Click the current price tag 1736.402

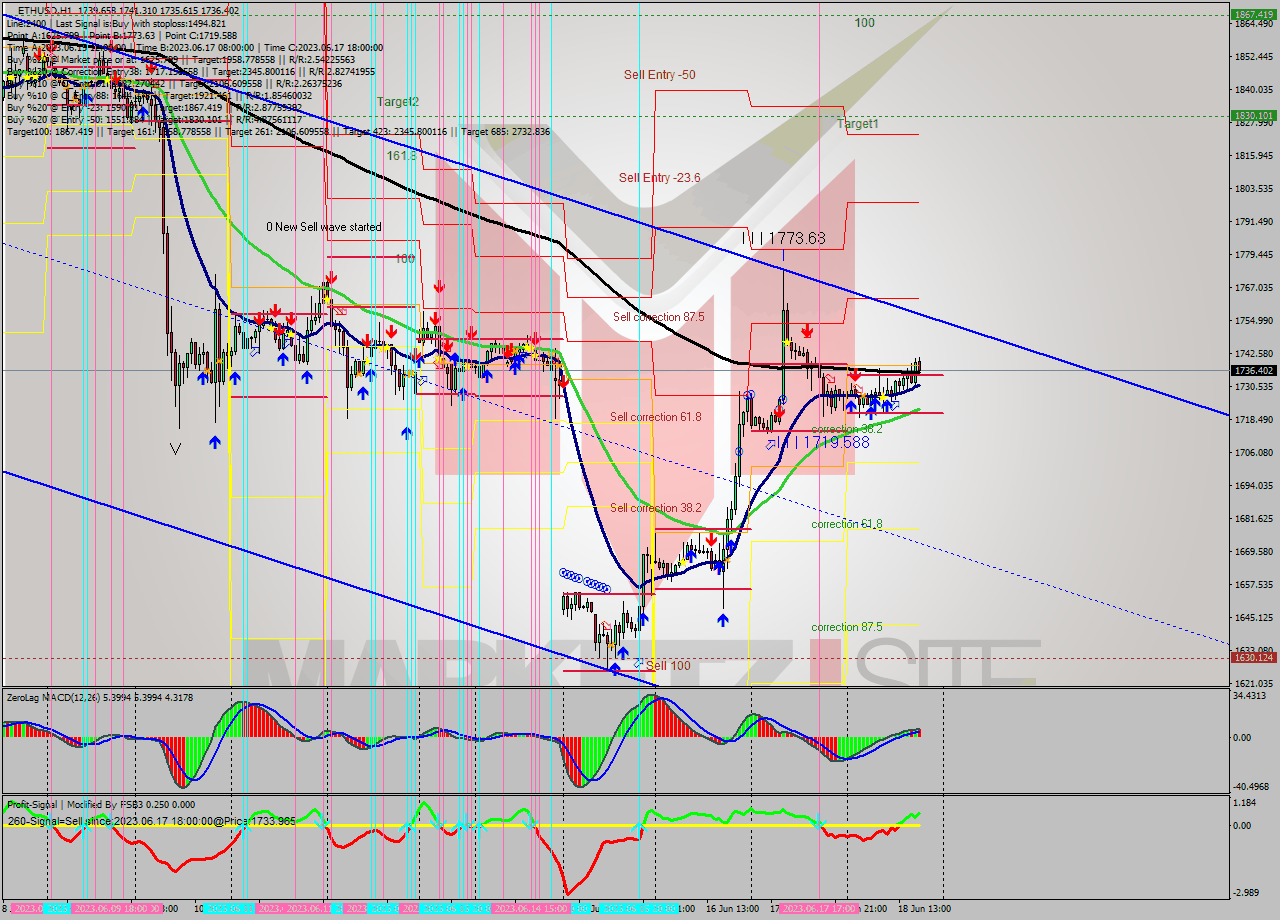pyautogui.click(x=1253, y=371)
